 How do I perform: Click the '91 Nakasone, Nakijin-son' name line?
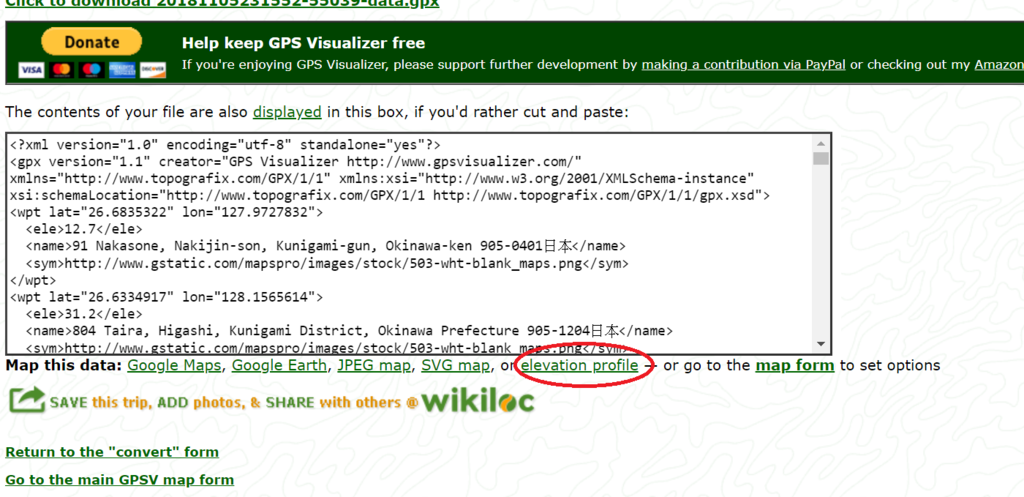pyautogui.click(x=325, y=246)
